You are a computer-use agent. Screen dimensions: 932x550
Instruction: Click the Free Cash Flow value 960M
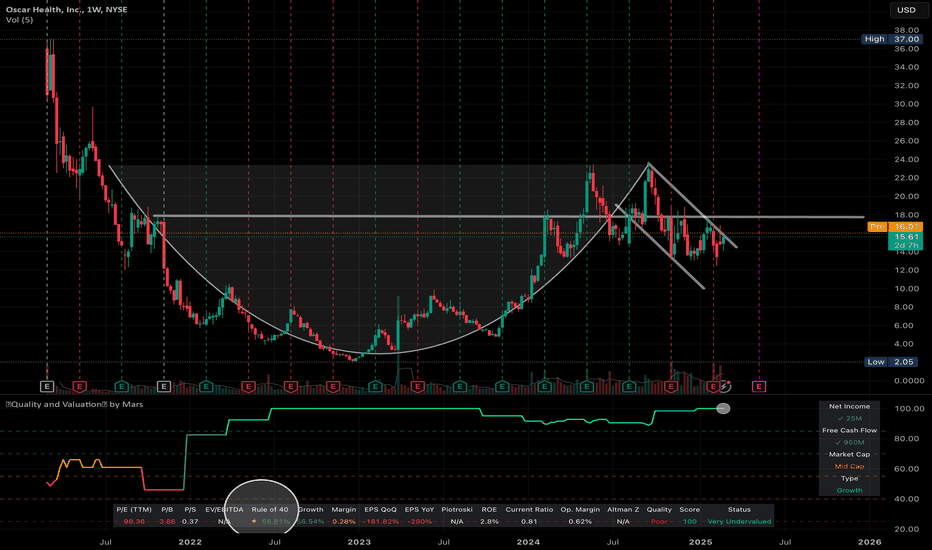pyautogui.click(x=849, y=442)
